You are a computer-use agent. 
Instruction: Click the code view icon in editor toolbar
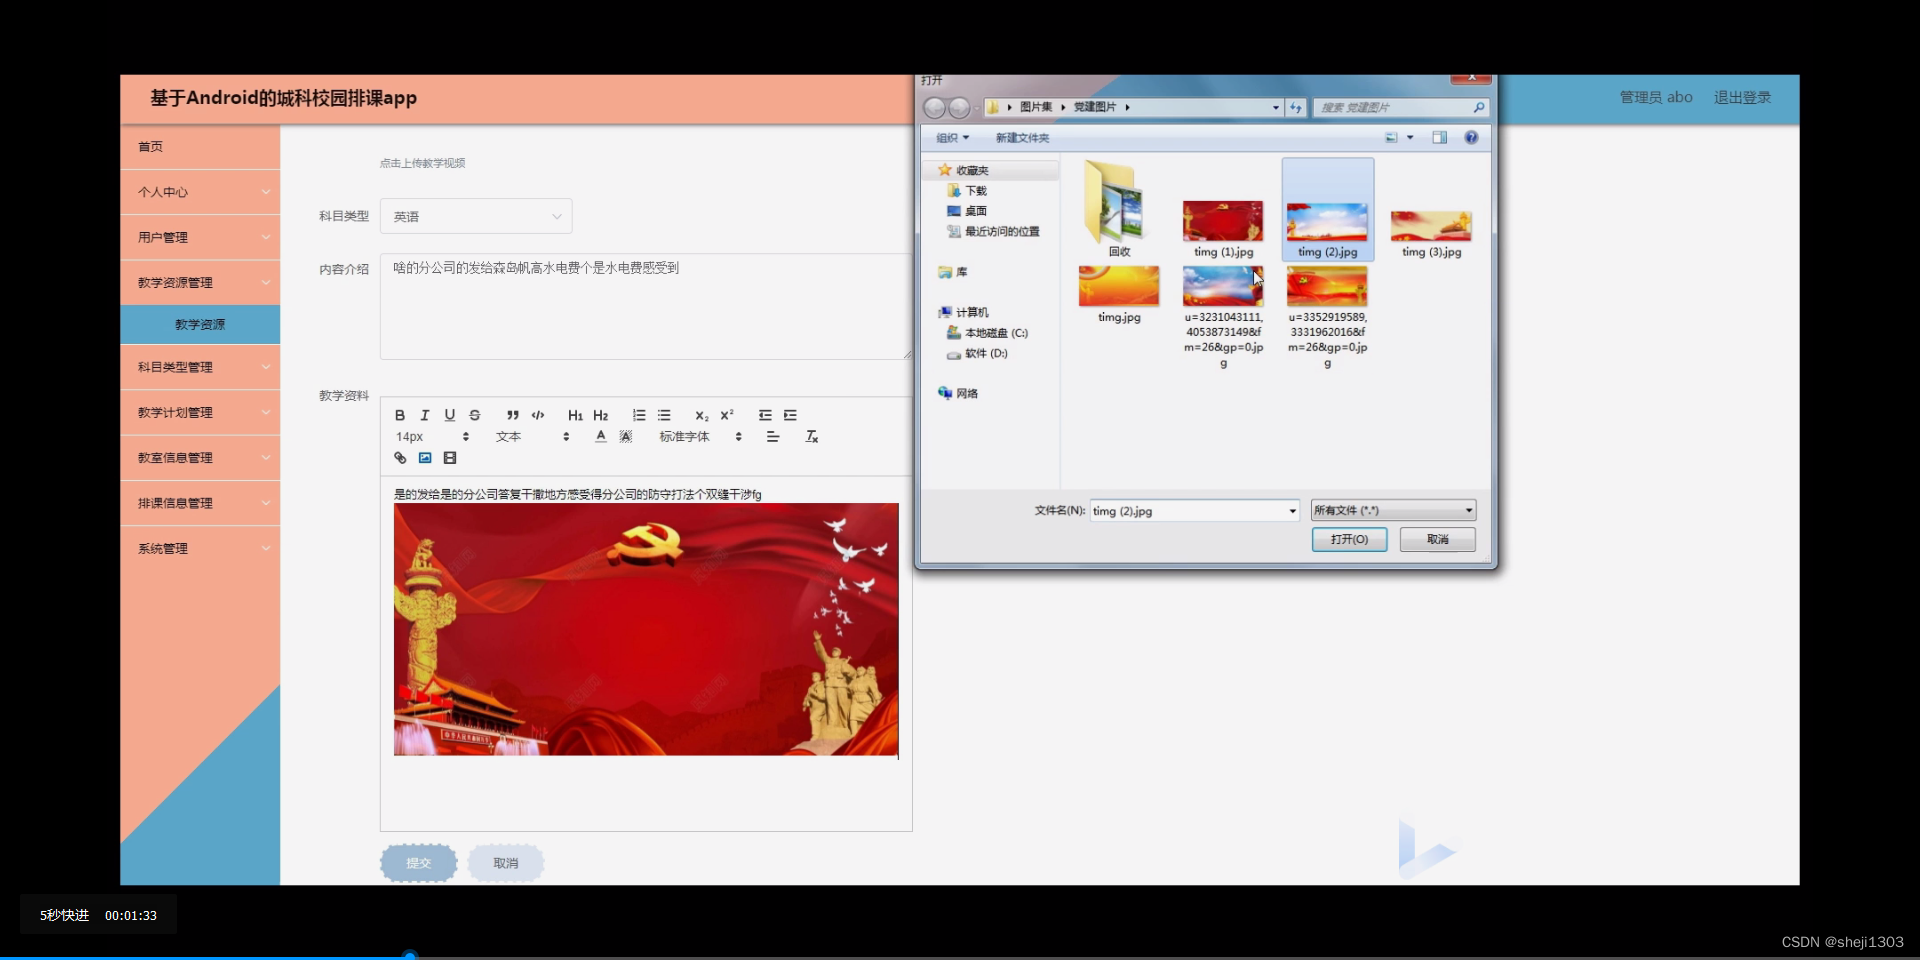537,416
